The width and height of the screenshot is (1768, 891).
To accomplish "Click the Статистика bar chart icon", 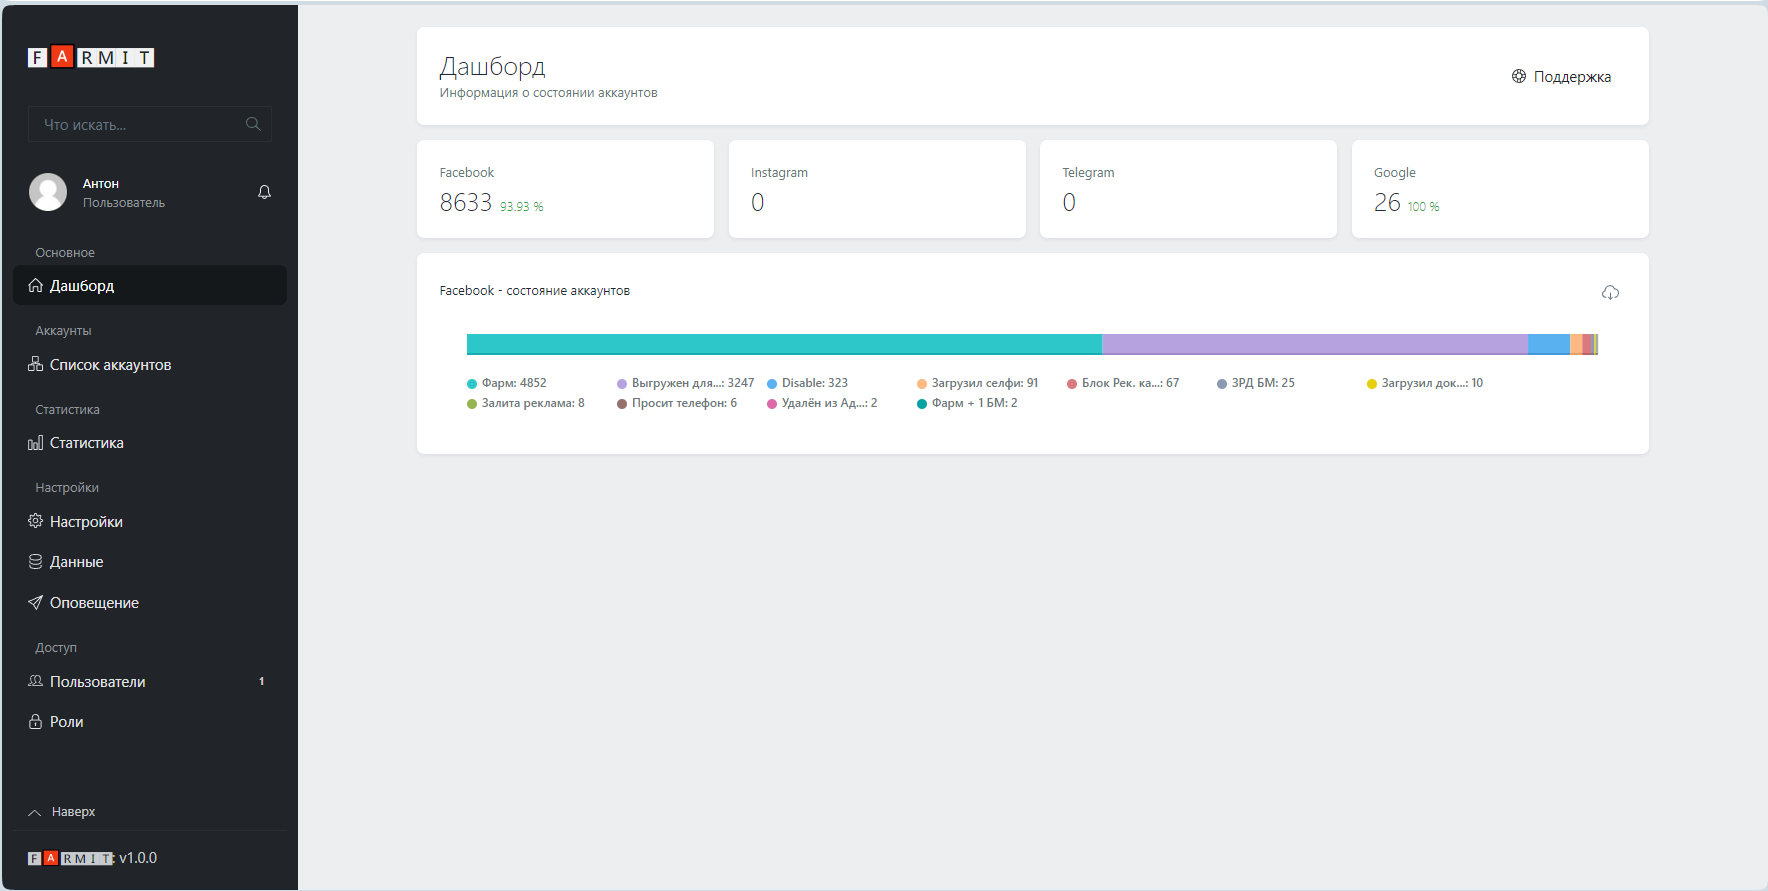I will pos(36,443).
